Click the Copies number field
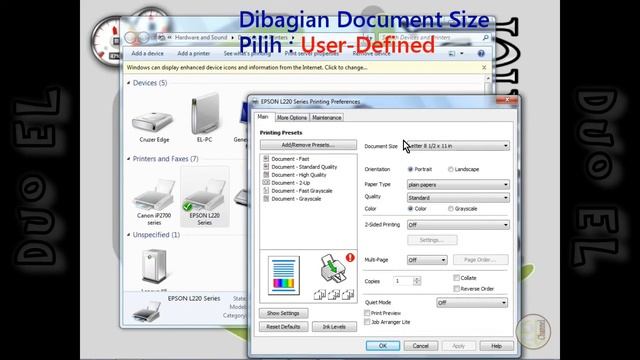The width and height of the screenshot is (640, 360). coord(403,281)
